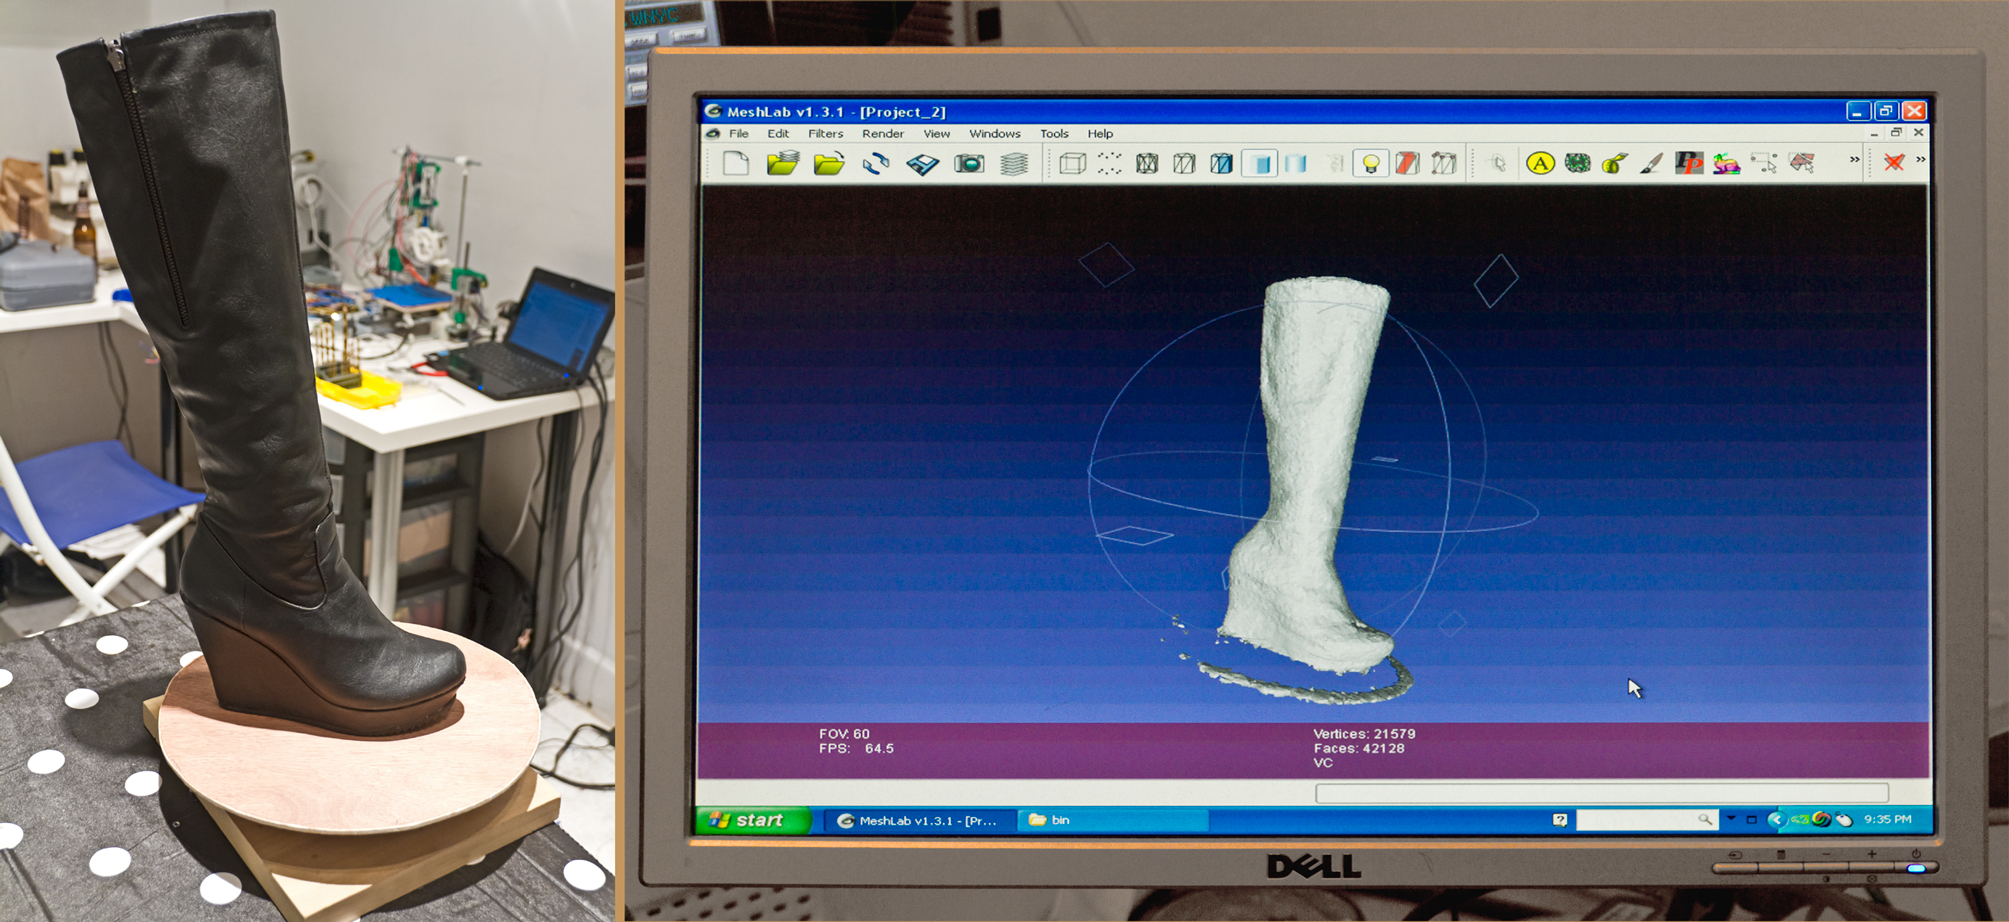
Task: Click the Import Mesh folder icon
Action: tap(829, 163)
